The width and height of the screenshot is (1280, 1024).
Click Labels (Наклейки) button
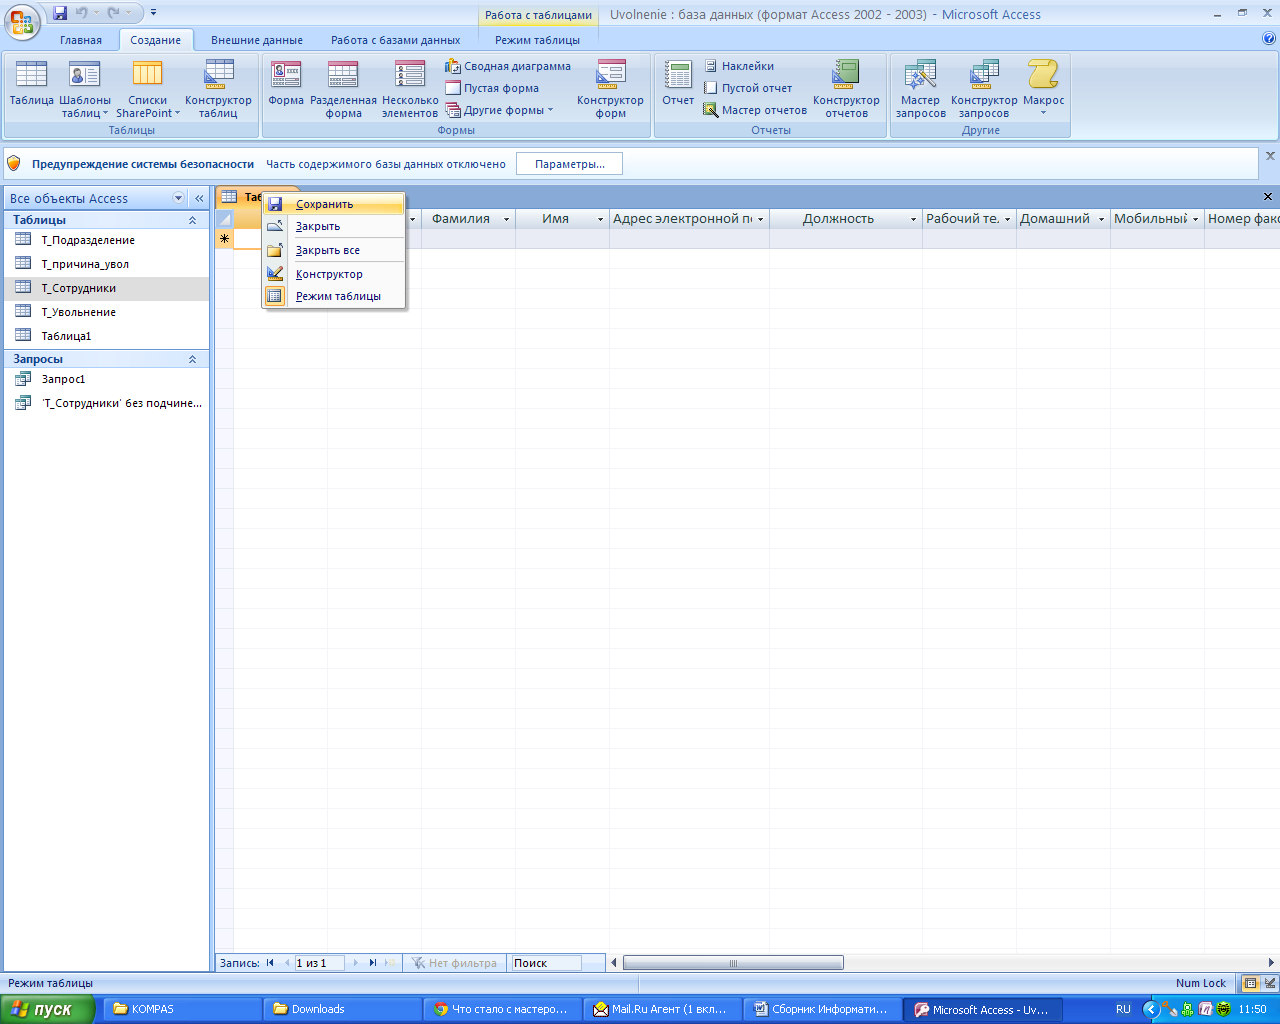739,66
